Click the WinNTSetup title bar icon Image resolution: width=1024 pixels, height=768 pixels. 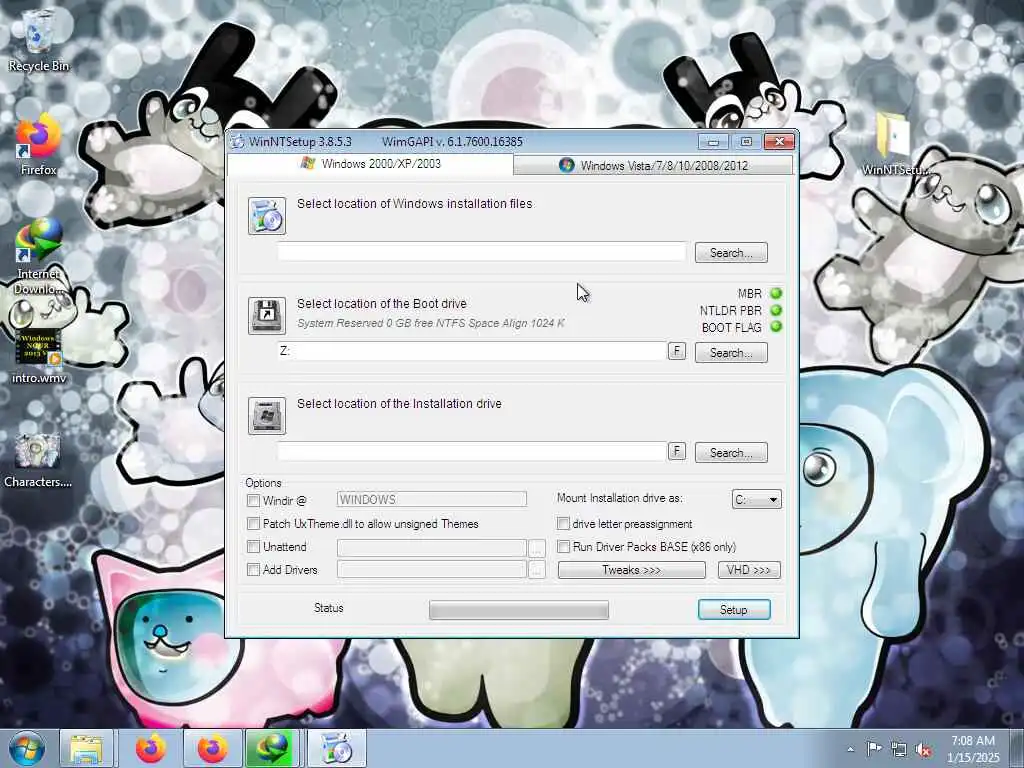tap(238, 141)
